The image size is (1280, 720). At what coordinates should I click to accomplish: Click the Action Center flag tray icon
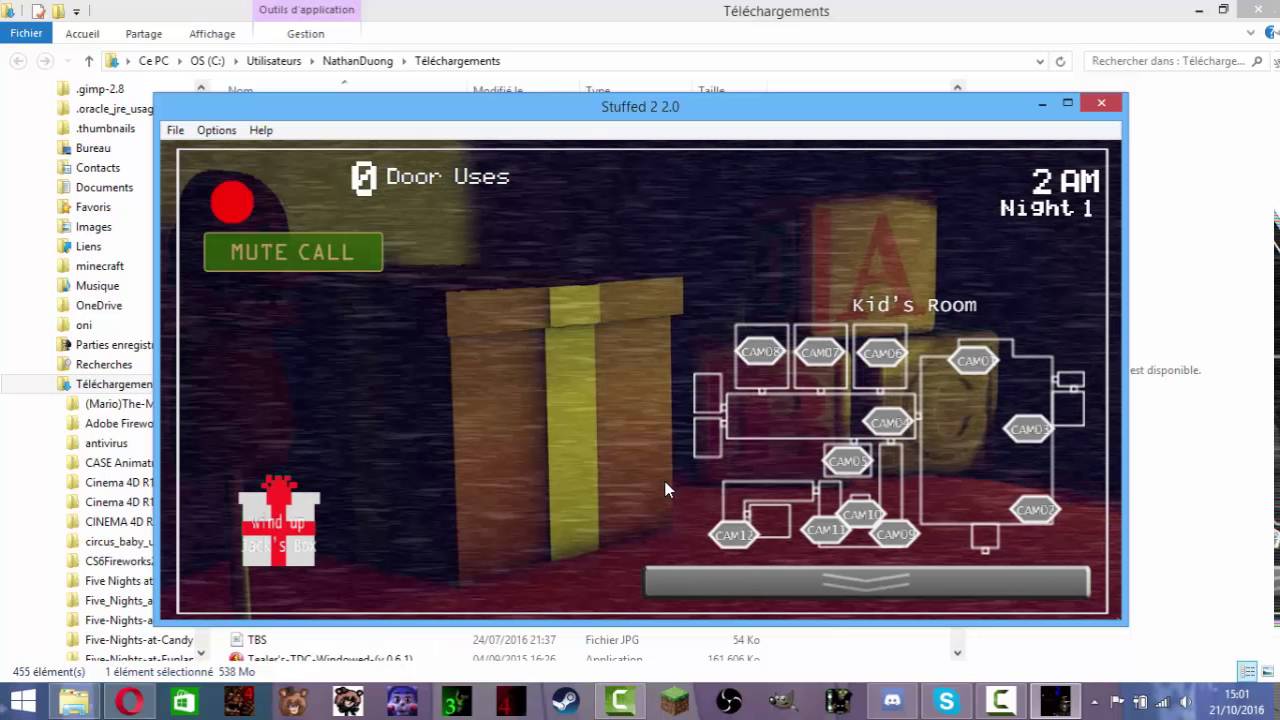[1117, 701]
